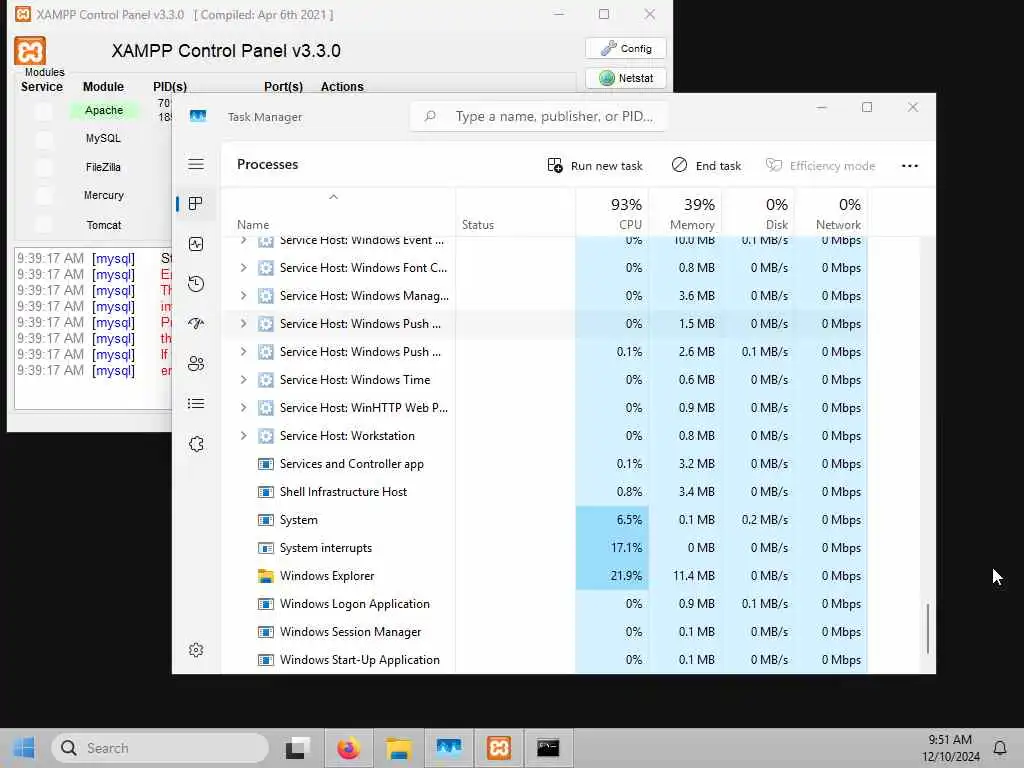Open the more options ellipsis menu
Screen dimensions: 1024x768
tap(910, 166)
